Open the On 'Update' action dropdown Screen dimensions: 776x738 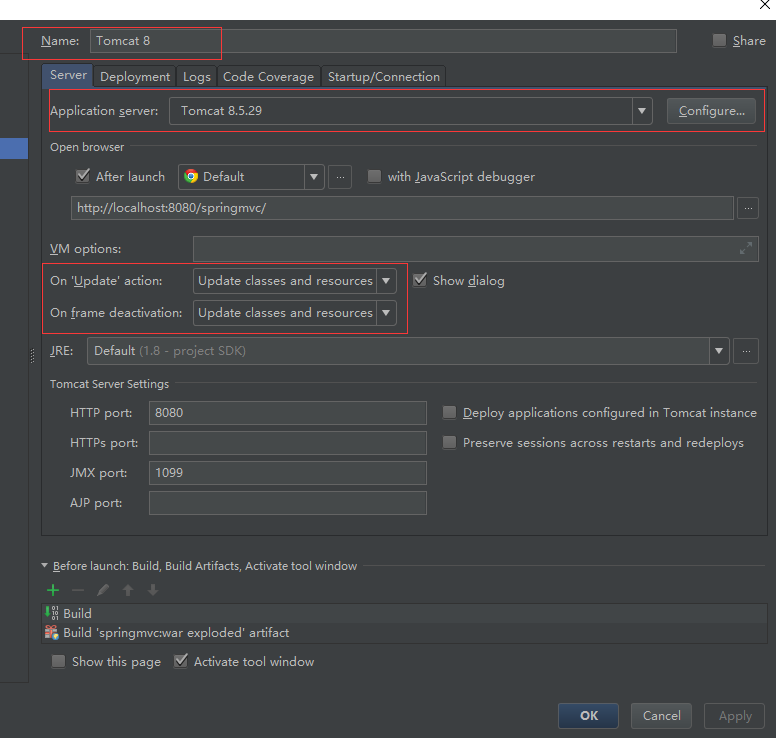[386, 281]
